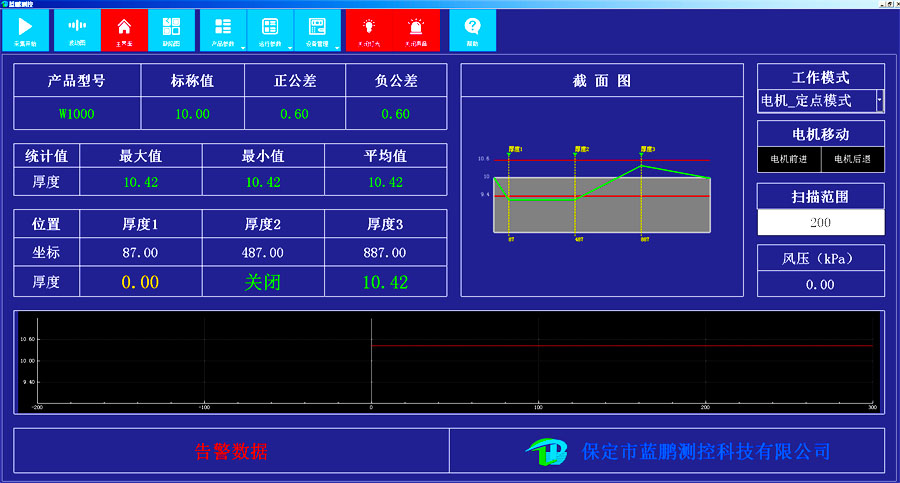Toggle the red alarm siren sound icon
Viewport: 900px width, 483px height.
point(416,27)
